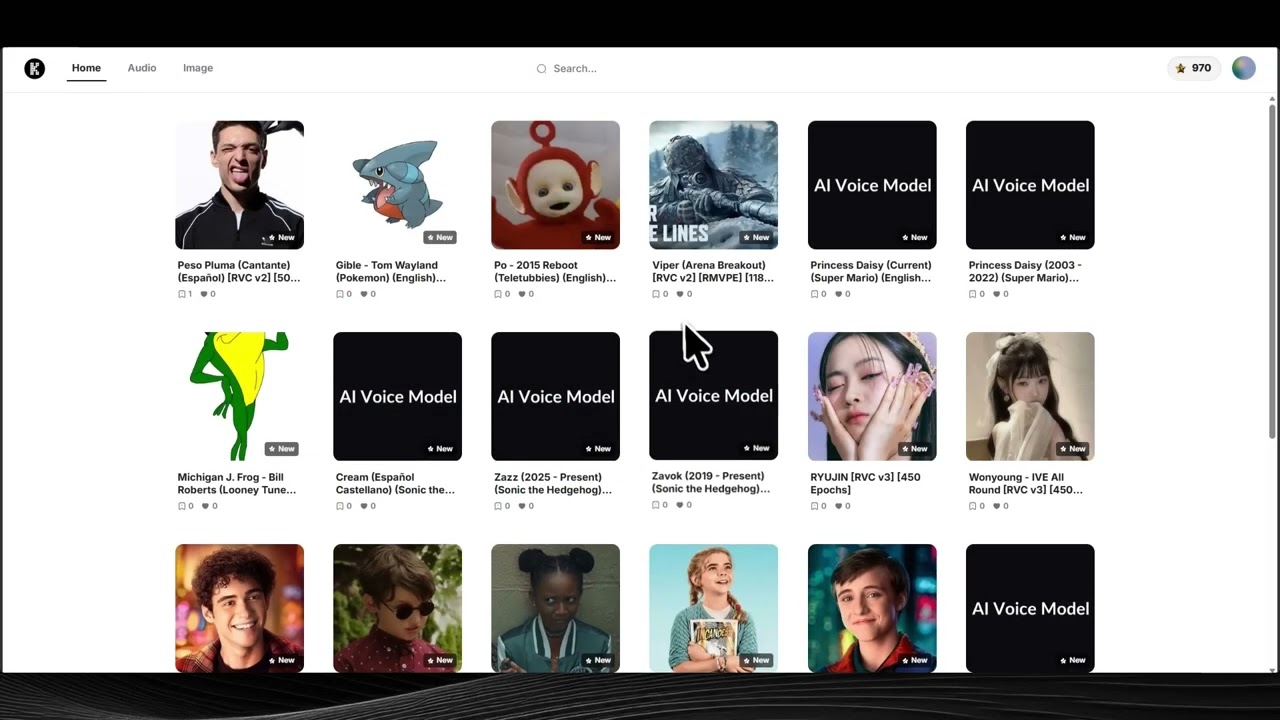Screen dimensions: 1280x720
Task: Click the search magnifier icon
Action: pyautogui.click(x=542, y=69)
